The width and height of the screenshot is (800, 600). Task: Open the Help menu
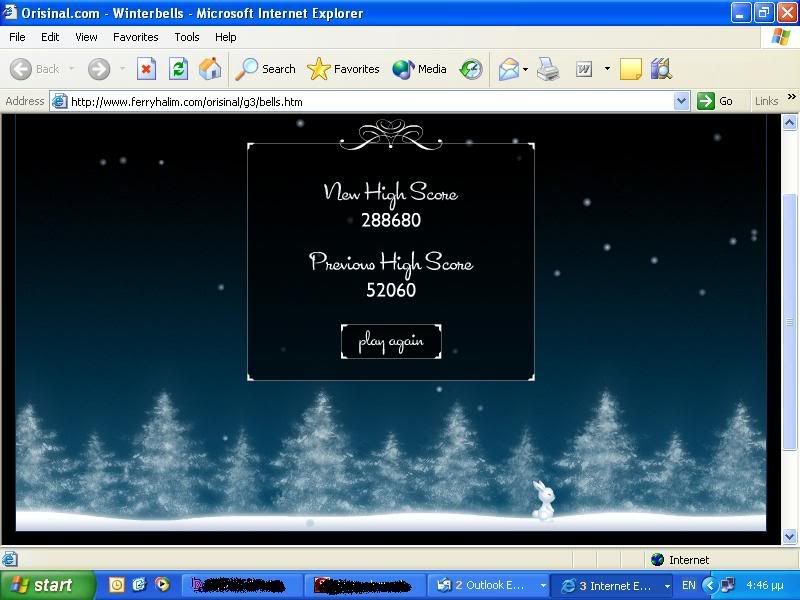pyautogui.click(x=226, y=37)
